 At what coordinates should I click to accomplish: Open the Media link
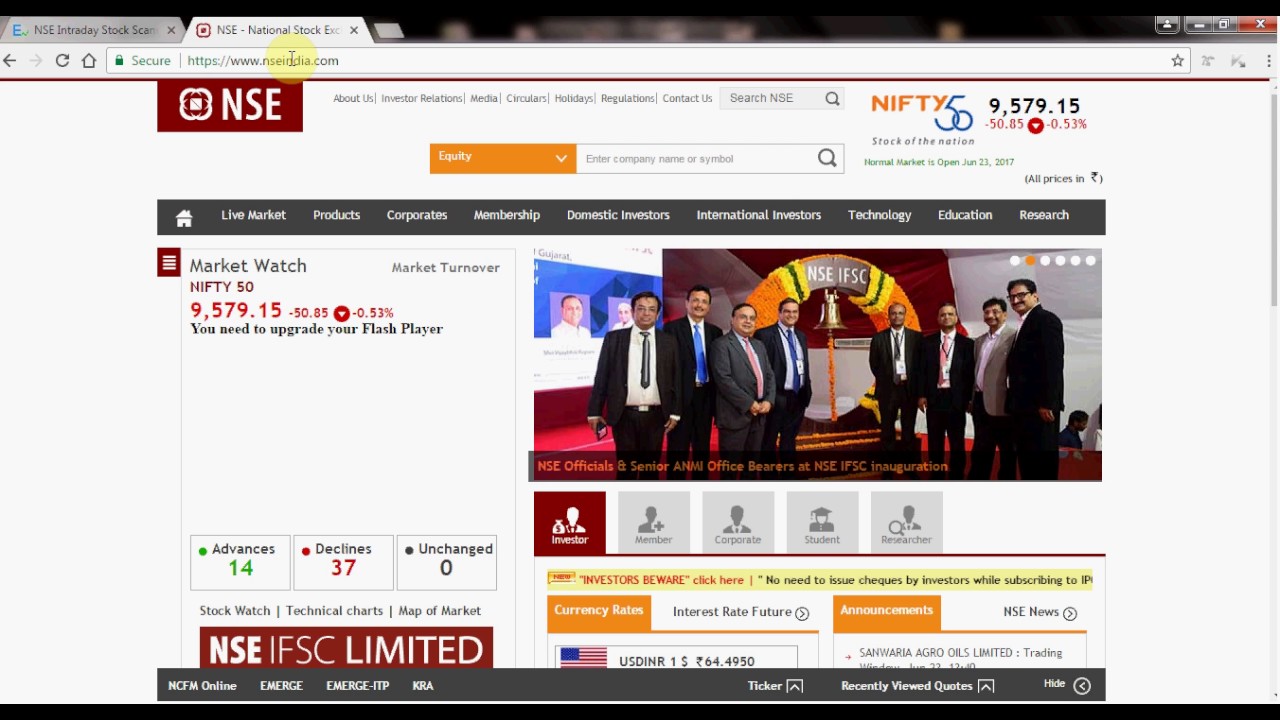484,98
